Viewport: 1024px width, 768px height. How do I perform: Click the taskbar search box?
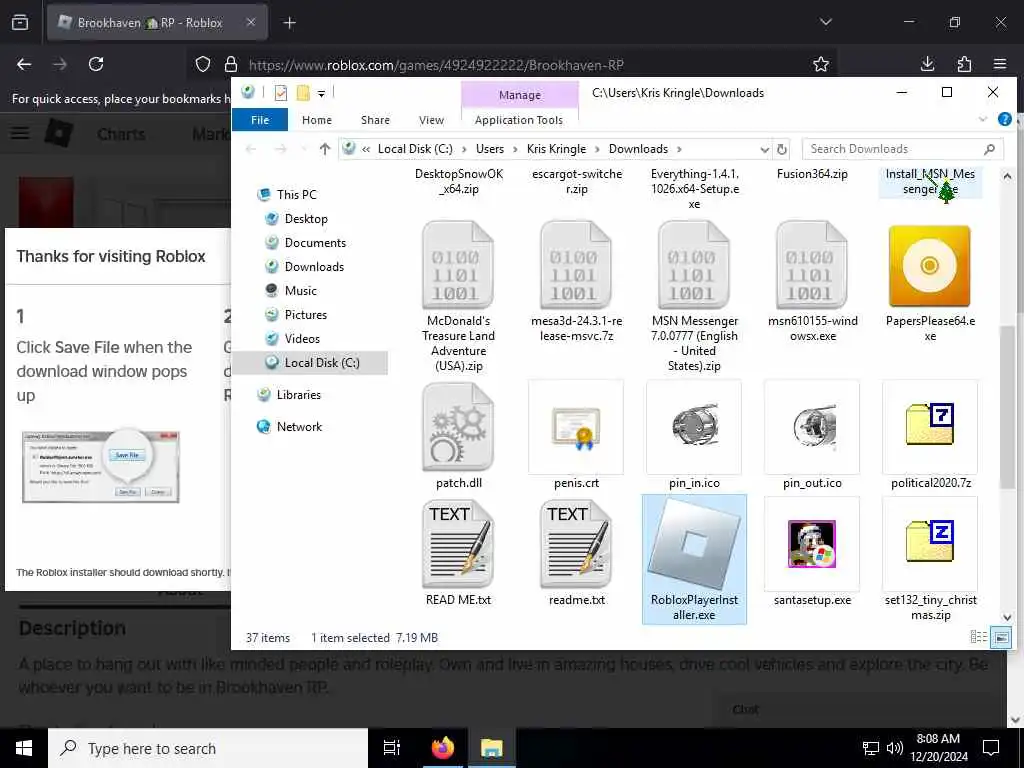tap(208, 748)
